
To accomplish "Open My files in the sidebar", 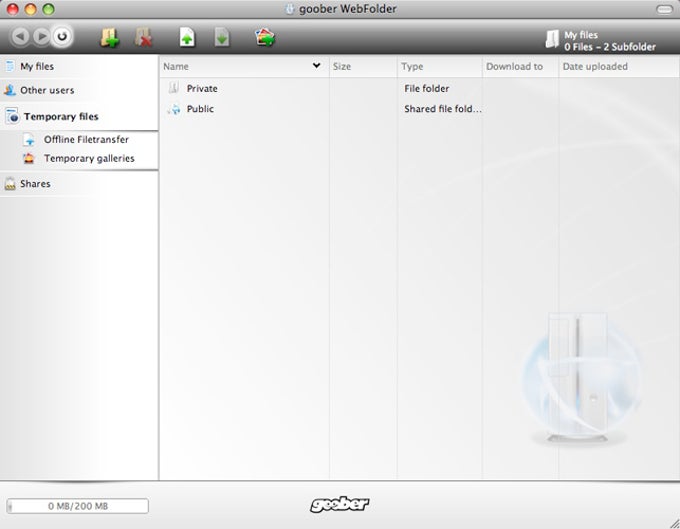I will point(37,66).
